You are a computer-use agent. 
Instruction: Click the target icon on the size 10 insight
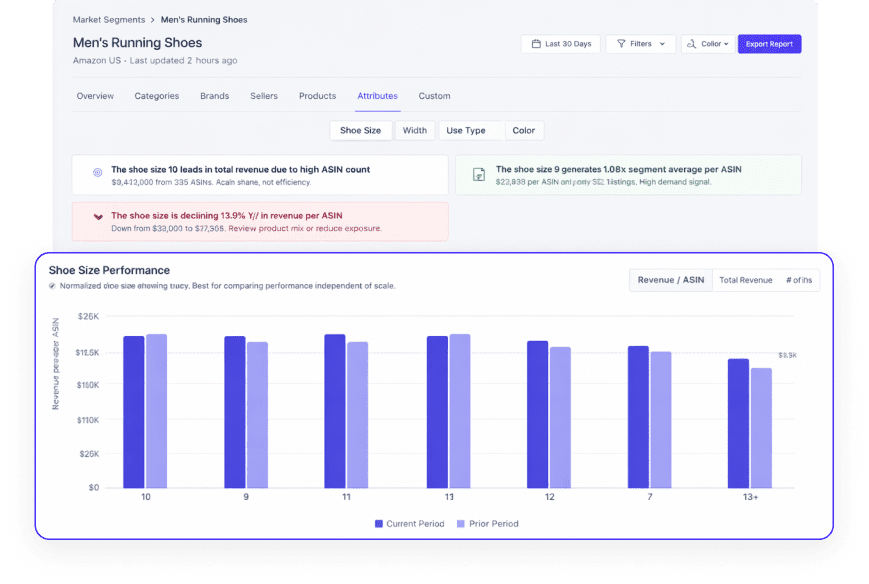click(x=97, y=173)
